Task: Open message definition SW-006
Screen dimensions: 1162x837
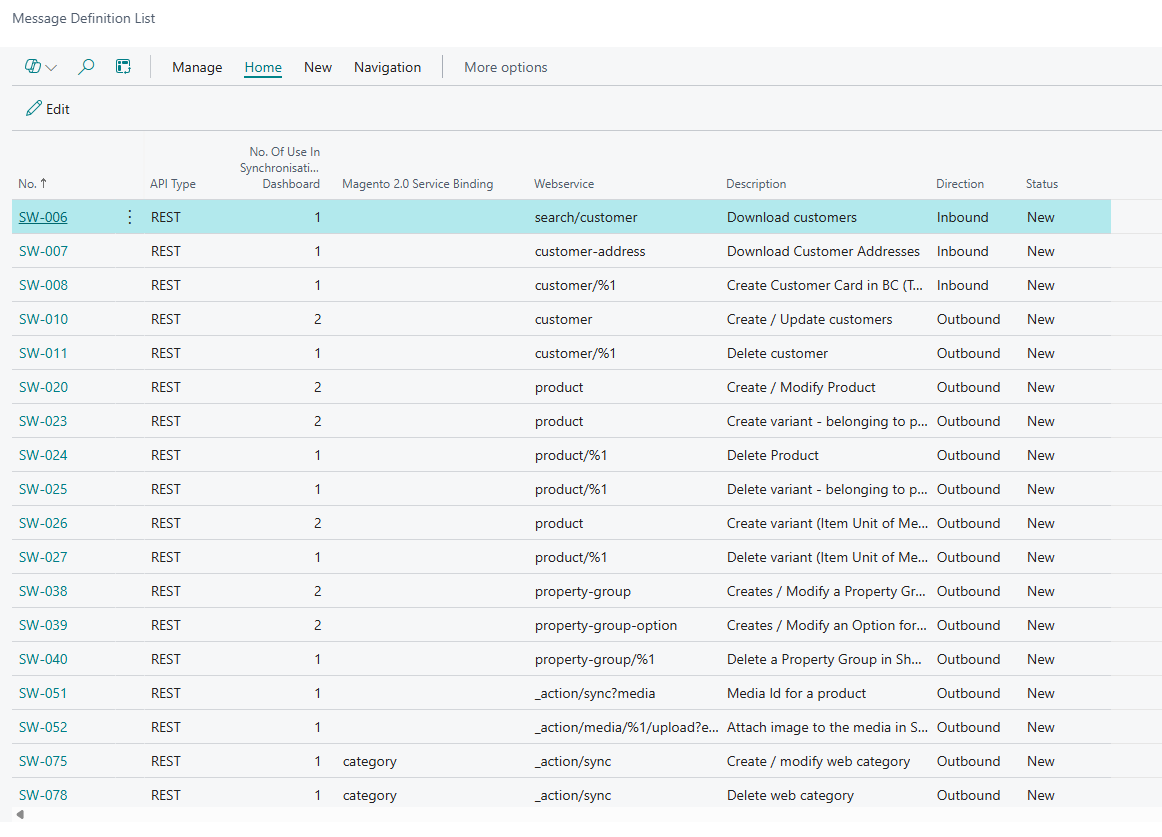Action: 43,217
